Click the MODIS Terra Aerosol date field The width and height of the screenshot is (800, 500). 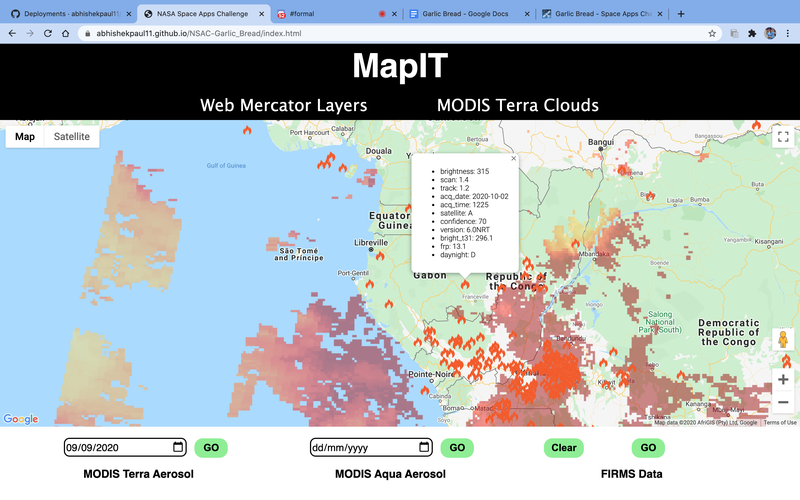(x=125, y=447)
